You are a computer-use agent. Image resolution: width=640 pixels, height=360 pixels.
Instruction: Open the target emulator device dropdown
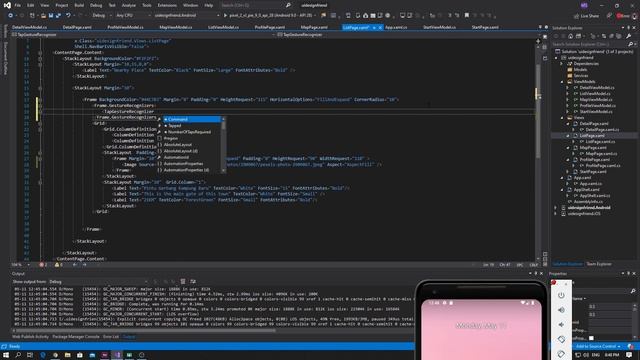(273, 16)
